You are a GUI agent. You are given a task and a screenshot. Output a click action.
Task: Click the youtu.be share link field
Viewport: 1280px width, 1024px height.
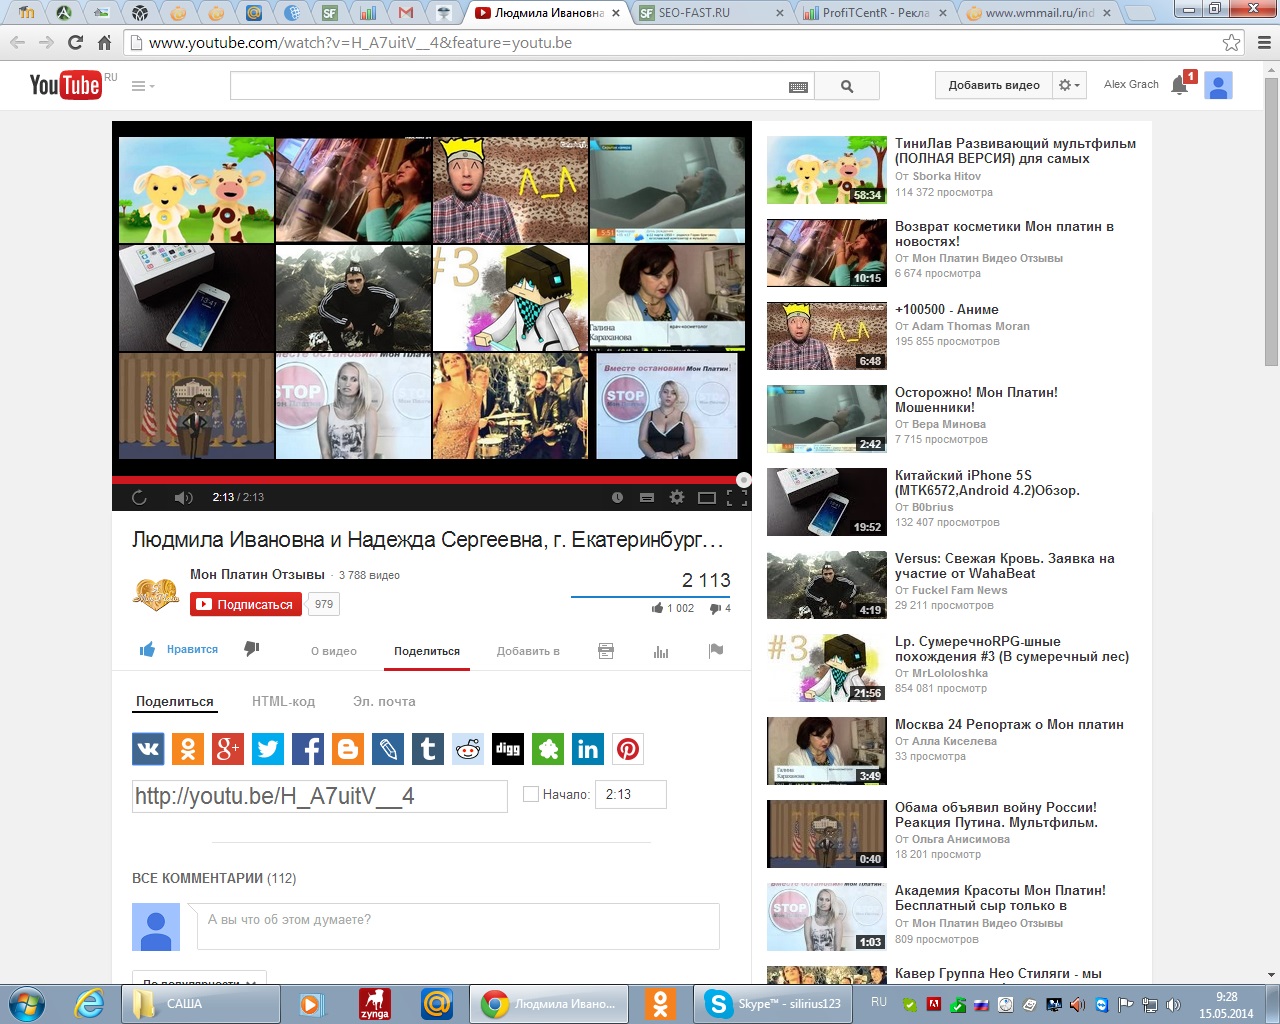[320, 796]
